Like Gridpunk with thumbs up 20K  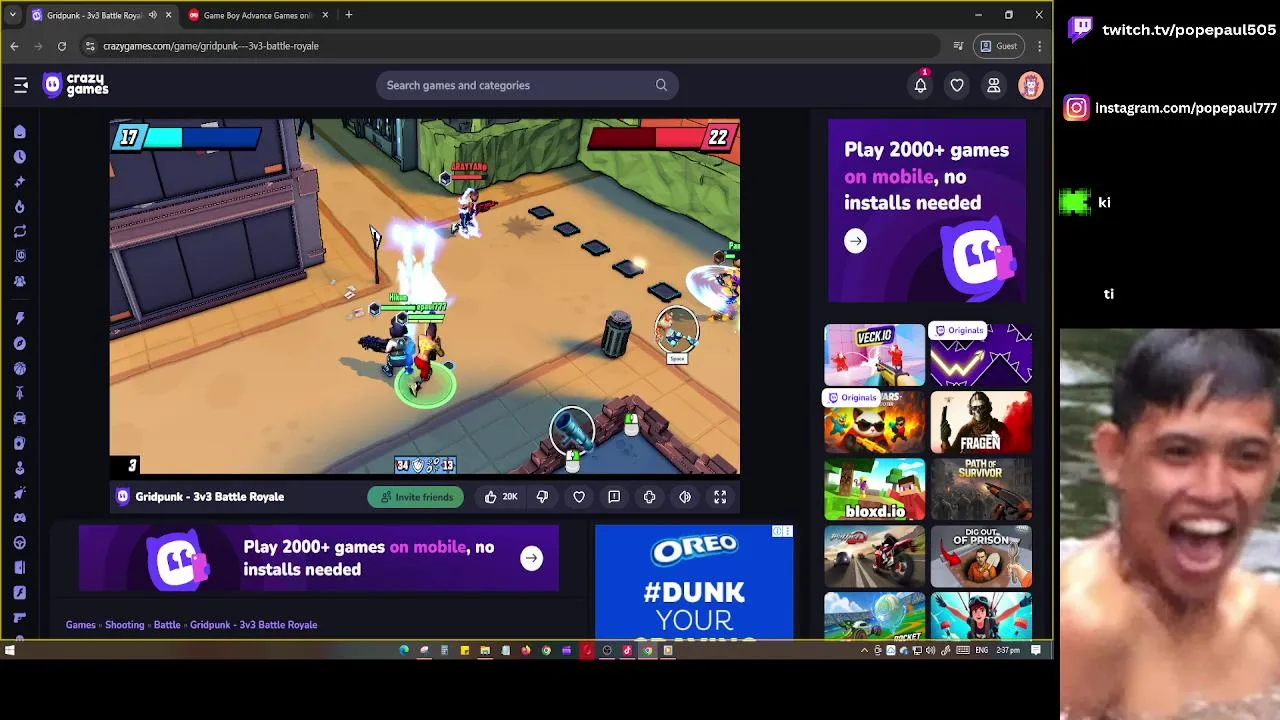click(500, 497)
